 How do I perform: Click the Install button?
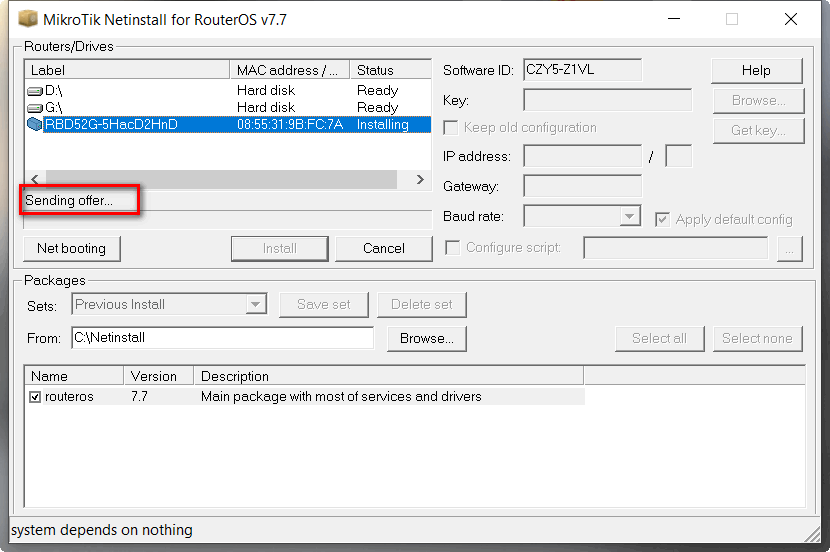(279, 249)
